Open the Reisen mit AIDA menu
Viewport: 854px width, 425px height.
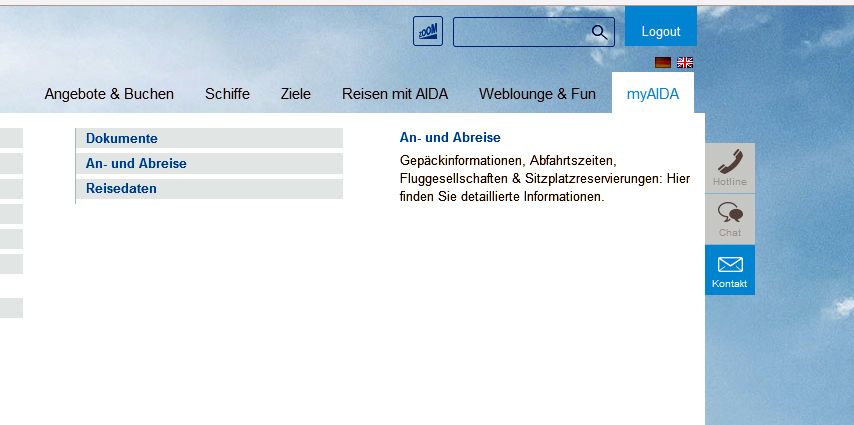click(394, 94)
